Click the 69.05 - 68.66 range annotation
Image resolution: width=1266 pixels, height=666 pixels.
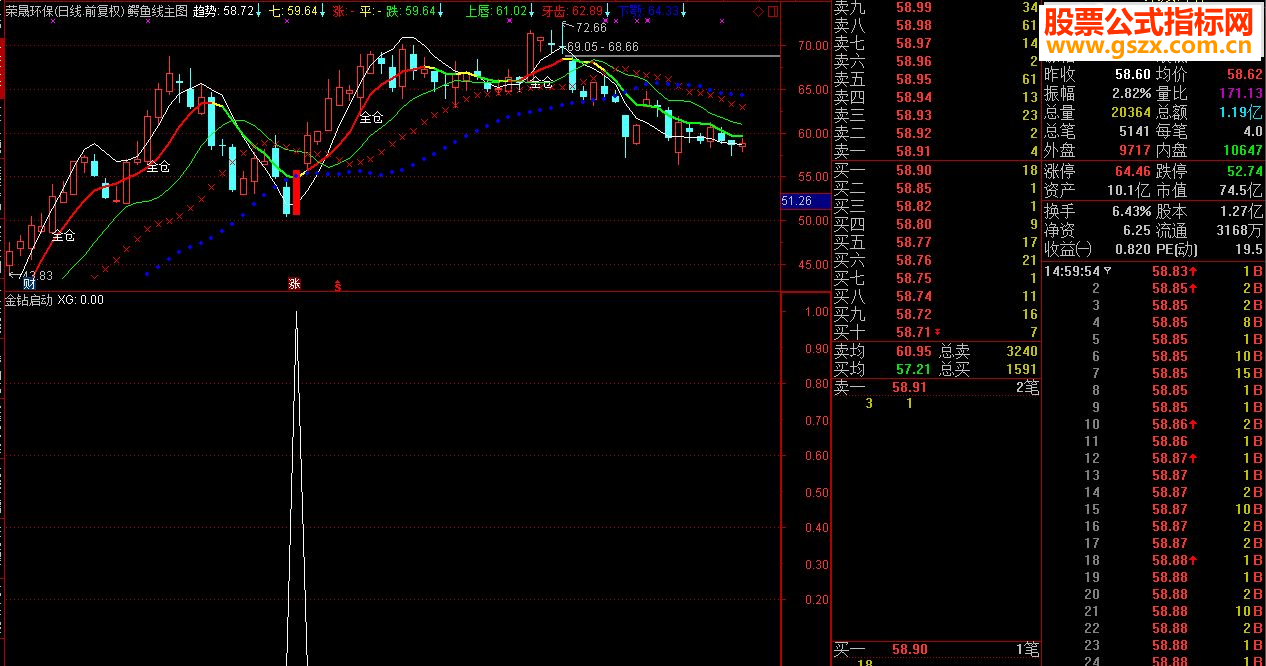coord(603,46)
